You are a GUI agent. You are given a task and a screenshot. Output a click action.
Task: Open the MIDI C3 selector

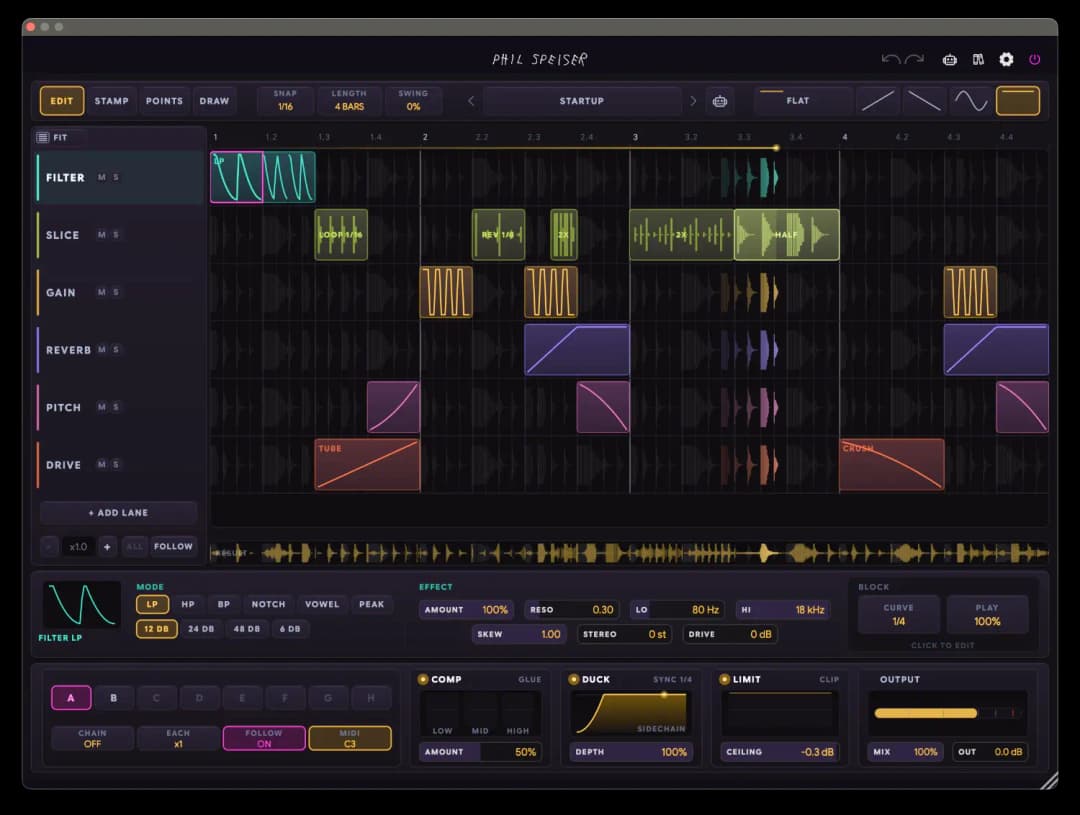pos(350,738)
